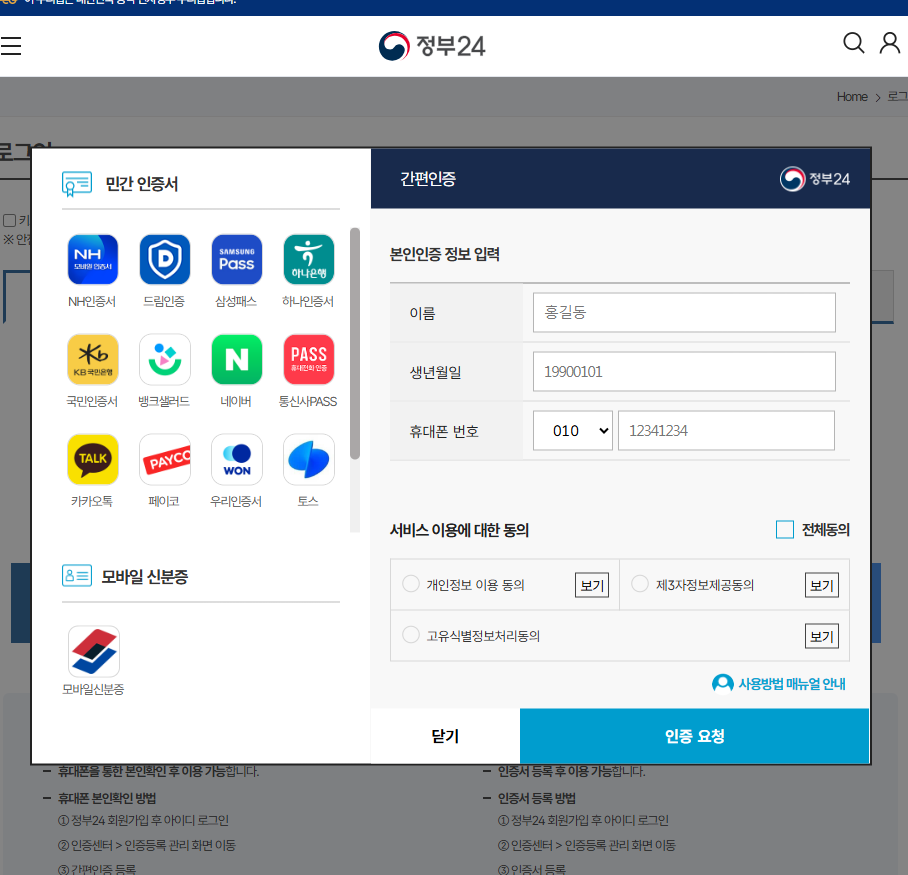Image resolution: width=908 pixels, height=875 pixels.
Task: Pick the 토스 authentication icon
Action: pos(308,459)
